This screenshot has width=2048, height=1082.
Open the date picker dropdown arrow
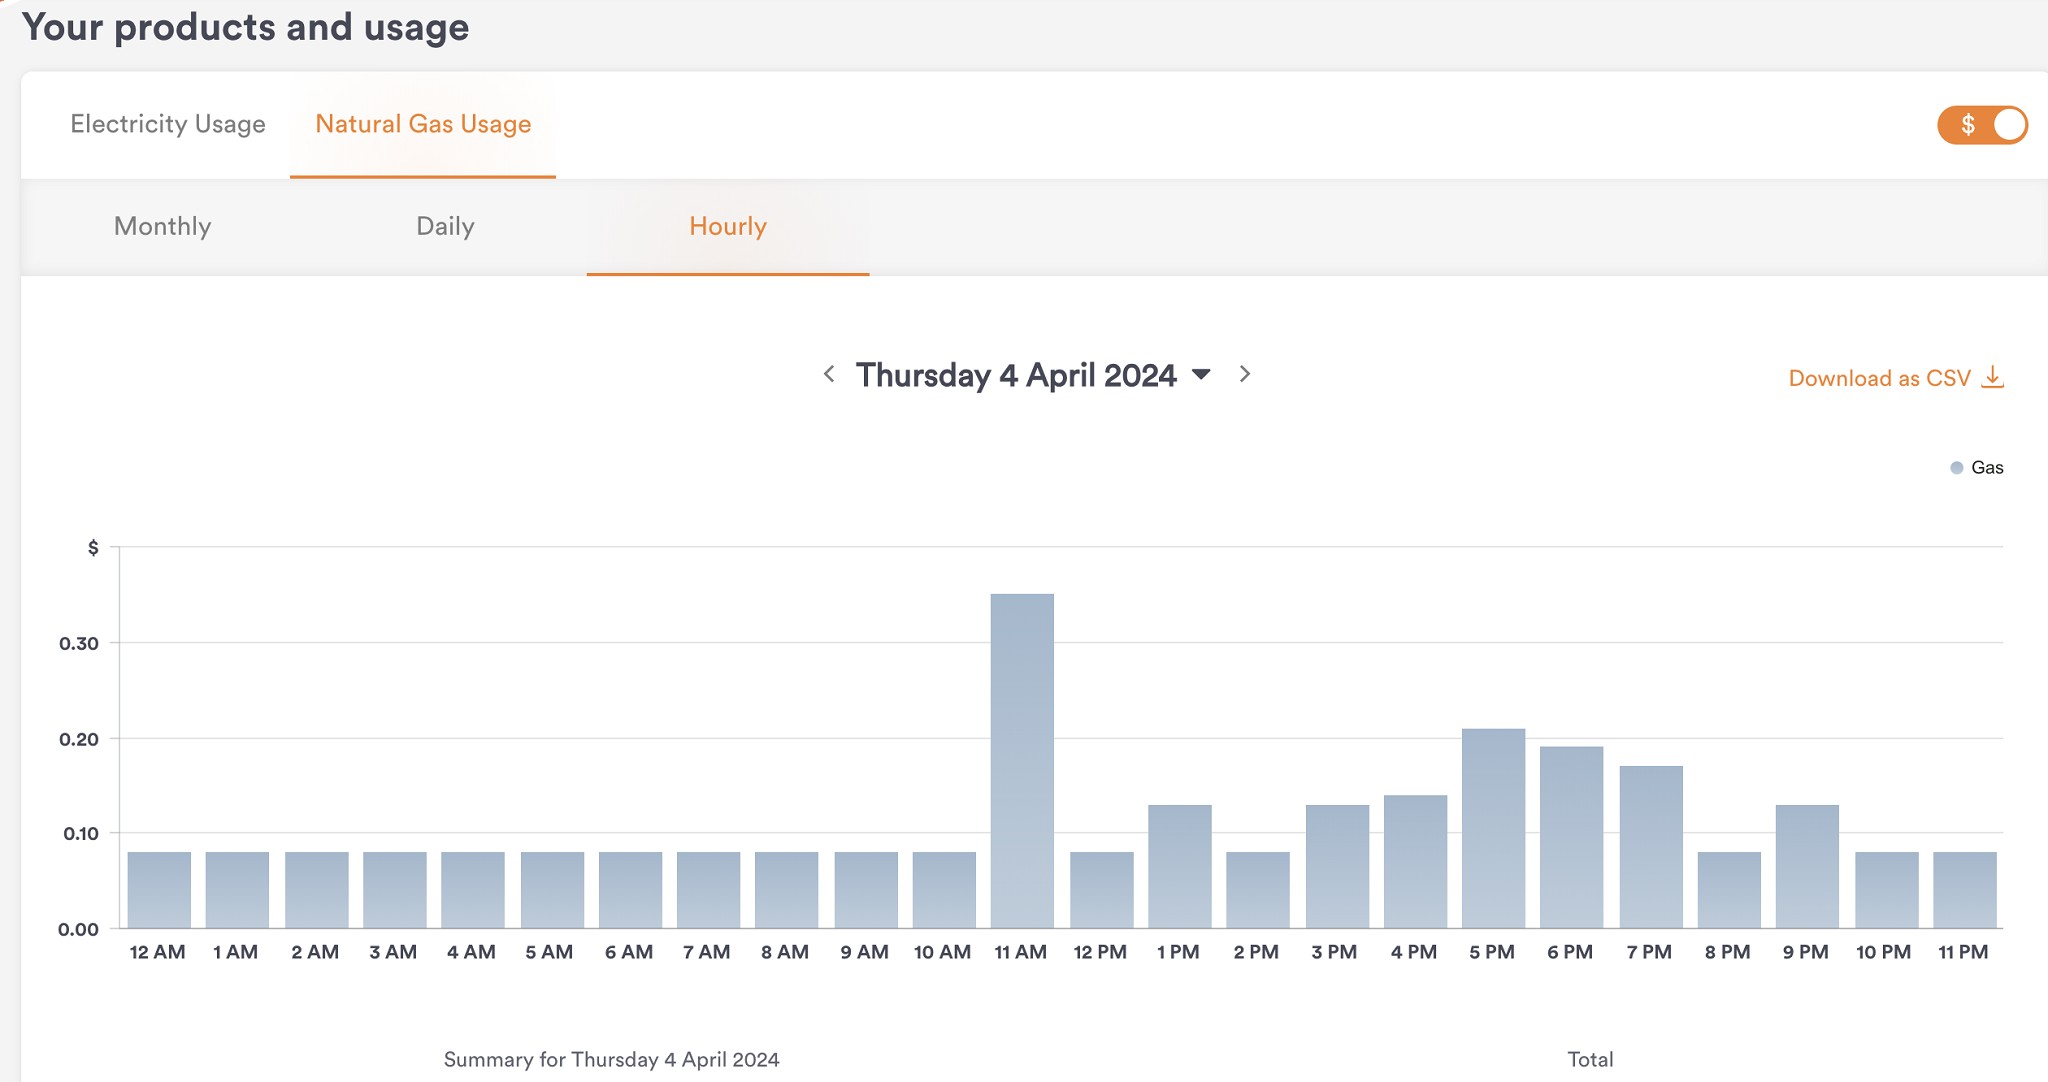tap(1202, 375)
